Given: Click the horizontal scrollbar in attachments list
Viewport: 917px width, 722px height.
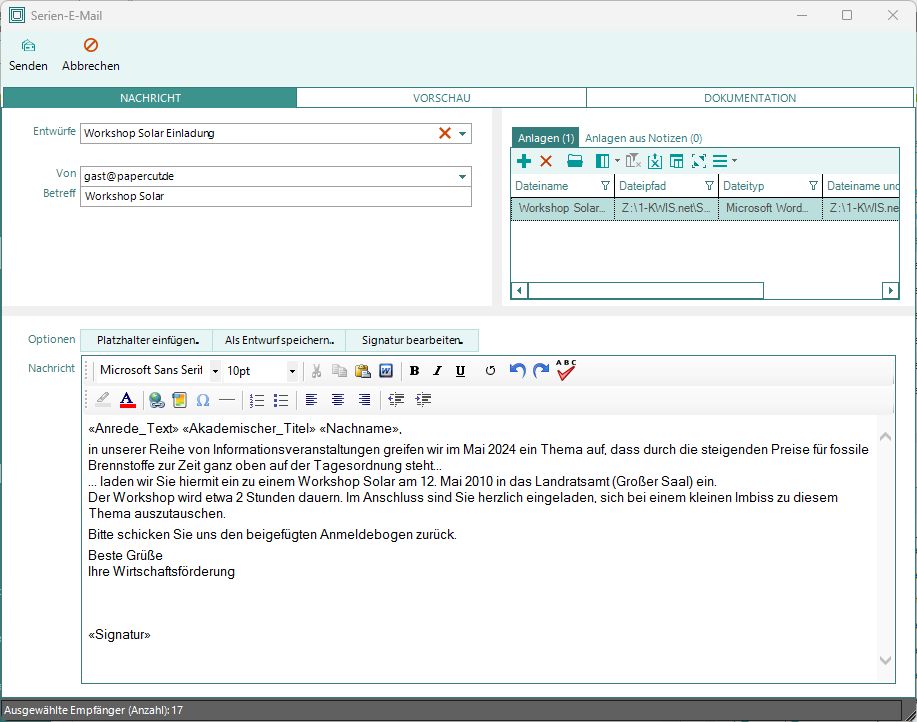Looking at the screenshot, I should point(646,290).
